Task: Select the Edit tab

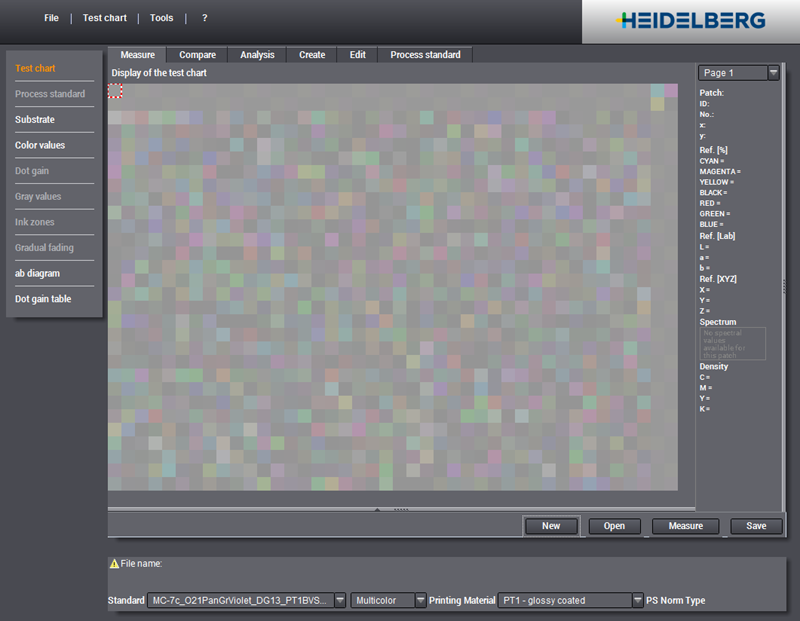Action: [357, 55]
